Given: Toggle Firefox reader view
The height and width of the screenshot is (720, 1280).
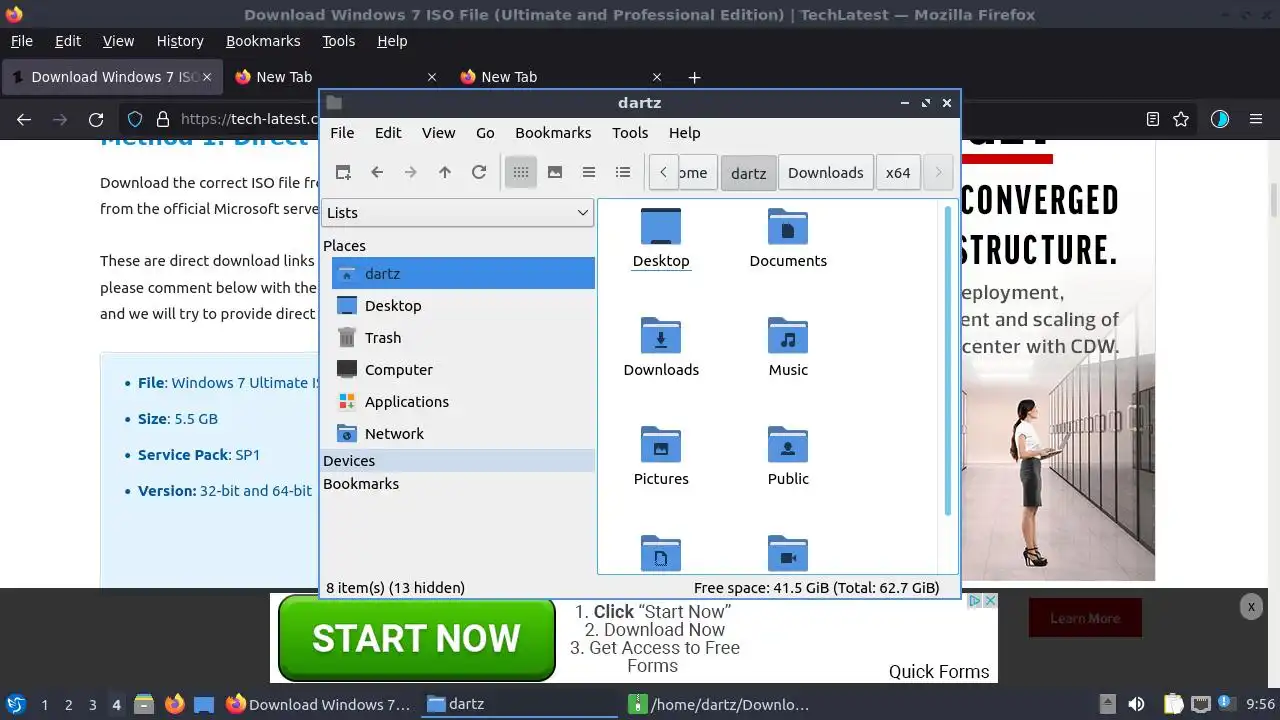Looking at the screenshot, I should [x=1153, y=119].
